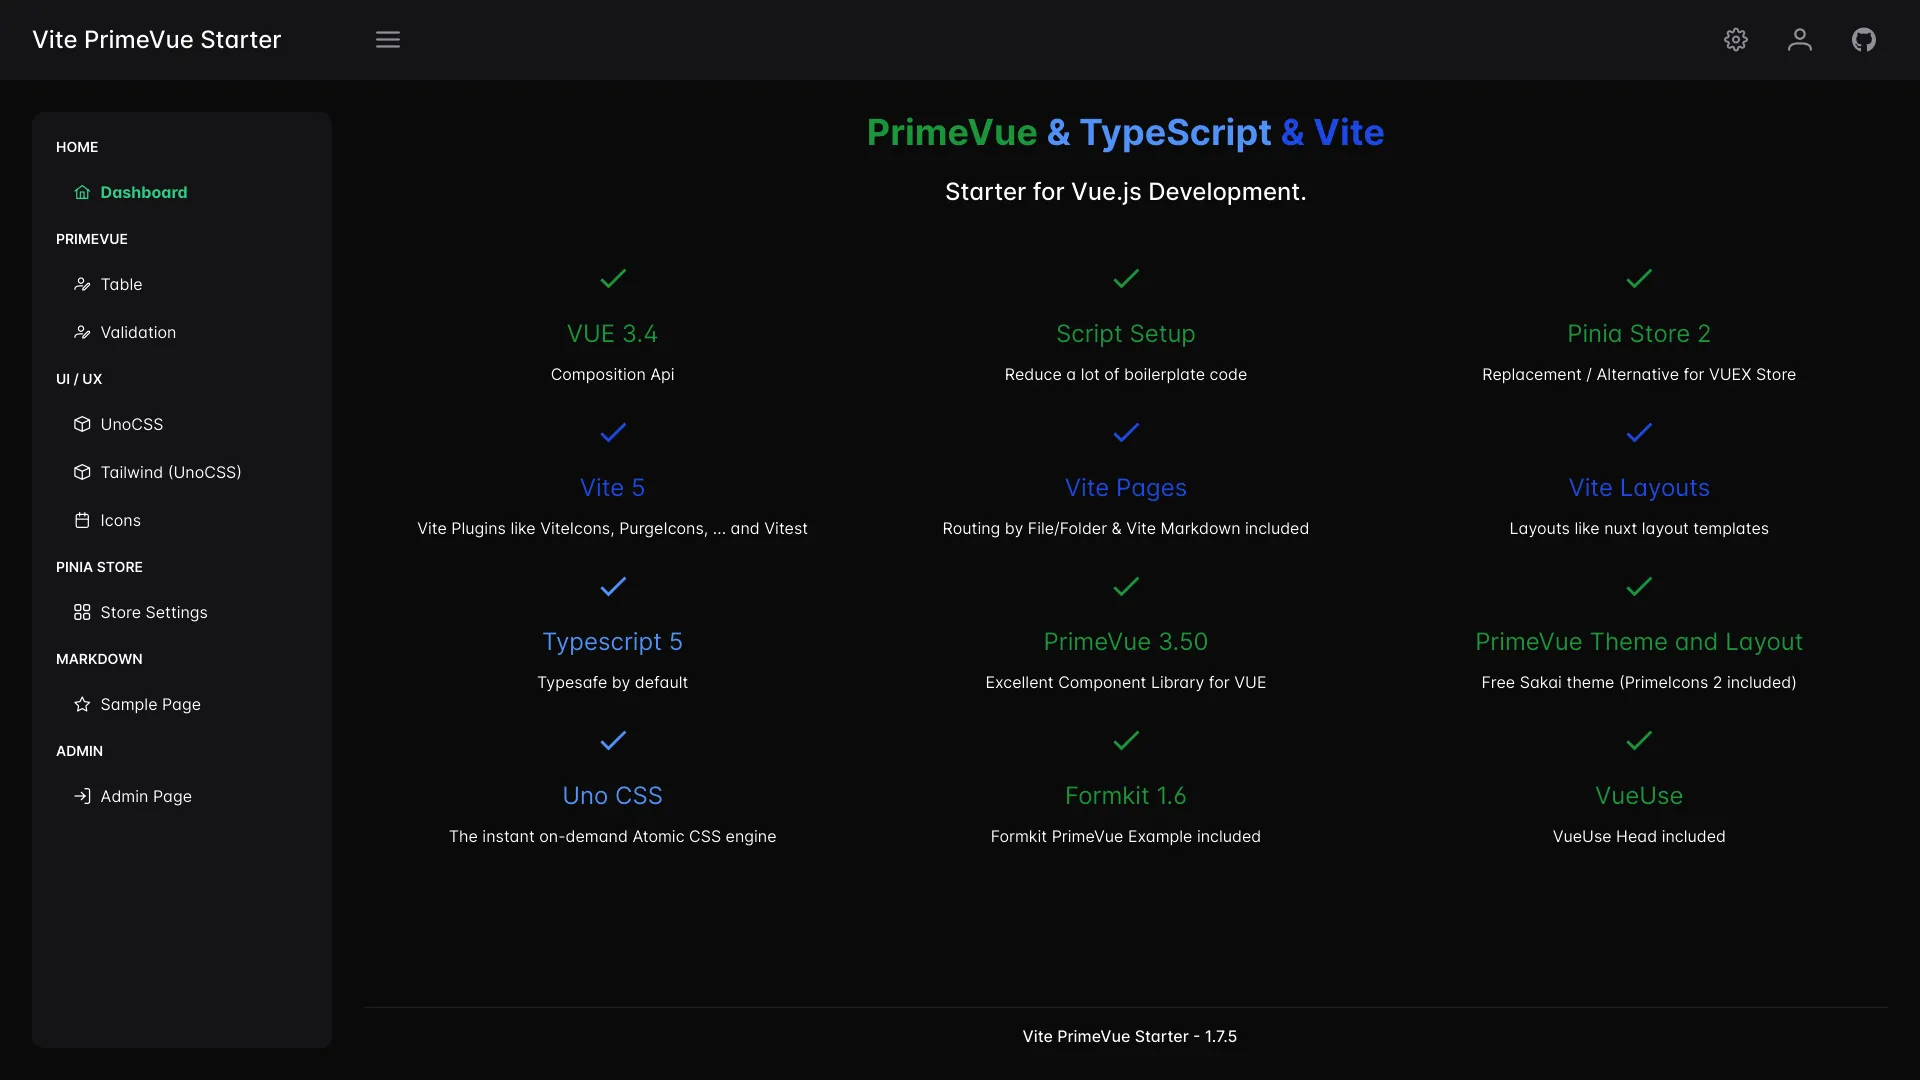Click the blue checkmark above Vite Pages
Image resolution: width=1920 pixels, height=1080 pixels.
[x=1126, y=433]
